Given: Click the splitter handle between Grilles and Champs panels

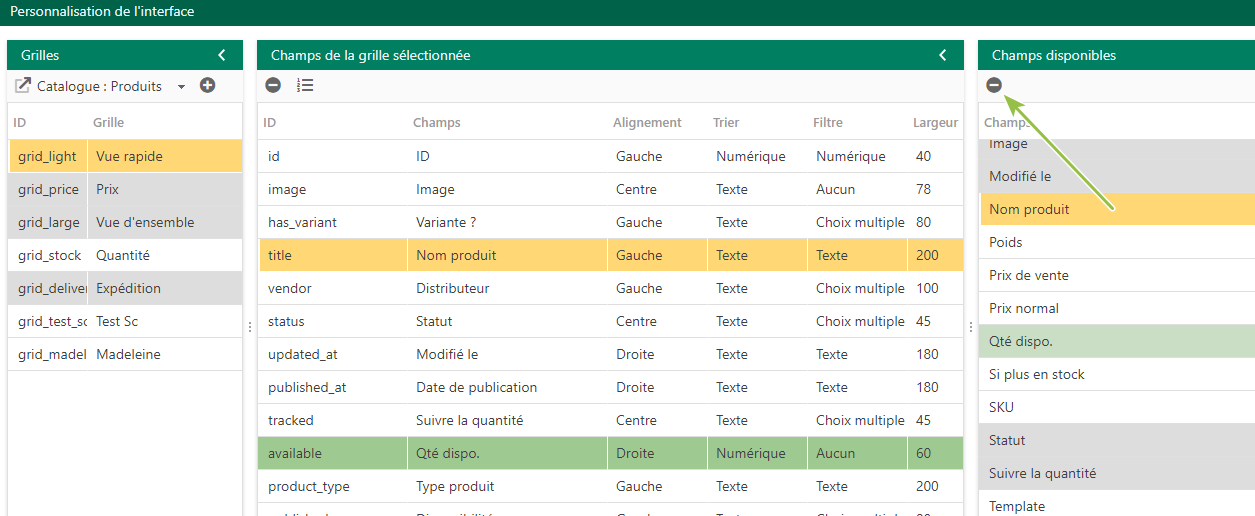Looking at the screenshot, I should pos(249,327).
